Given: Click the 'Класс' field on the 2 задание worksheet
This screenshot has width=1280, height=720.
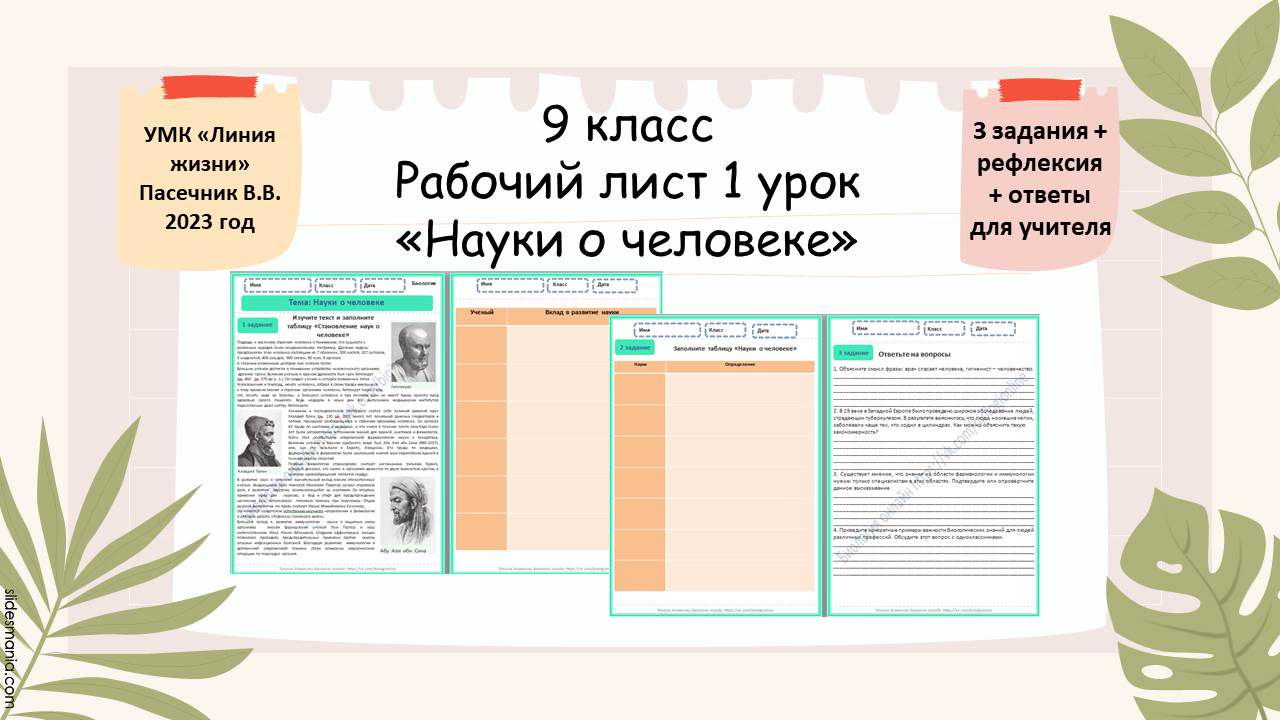Looking at the screenshot, I should [x=727, y=329].
